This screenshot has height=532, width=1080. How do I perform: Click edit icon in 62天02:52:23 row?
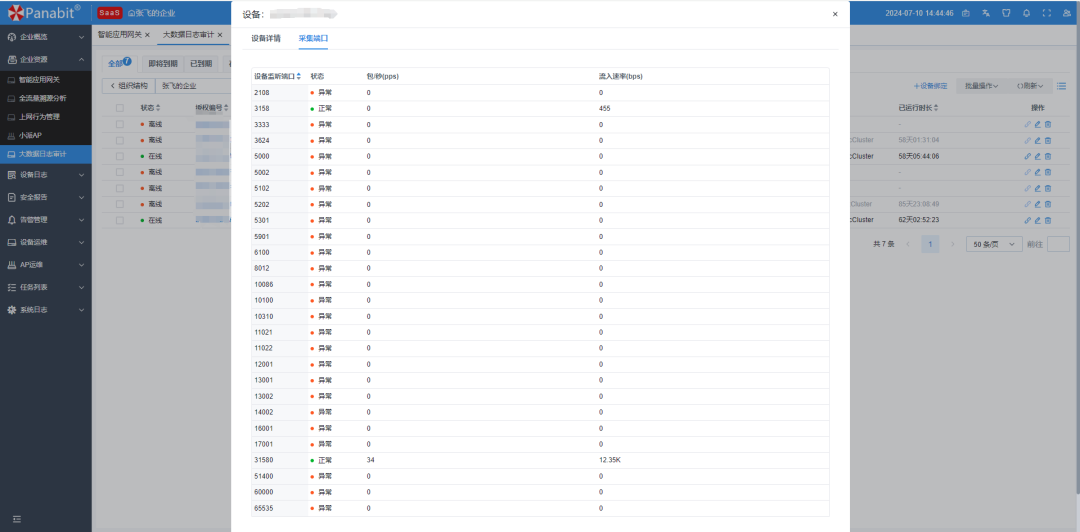1038,221
